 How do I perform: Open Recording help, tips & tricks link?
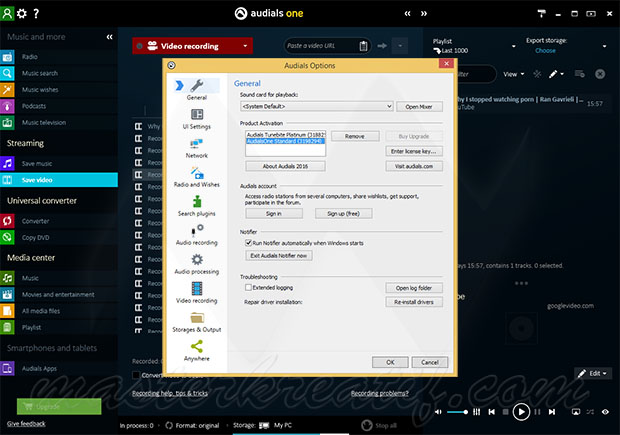point(170,393)
